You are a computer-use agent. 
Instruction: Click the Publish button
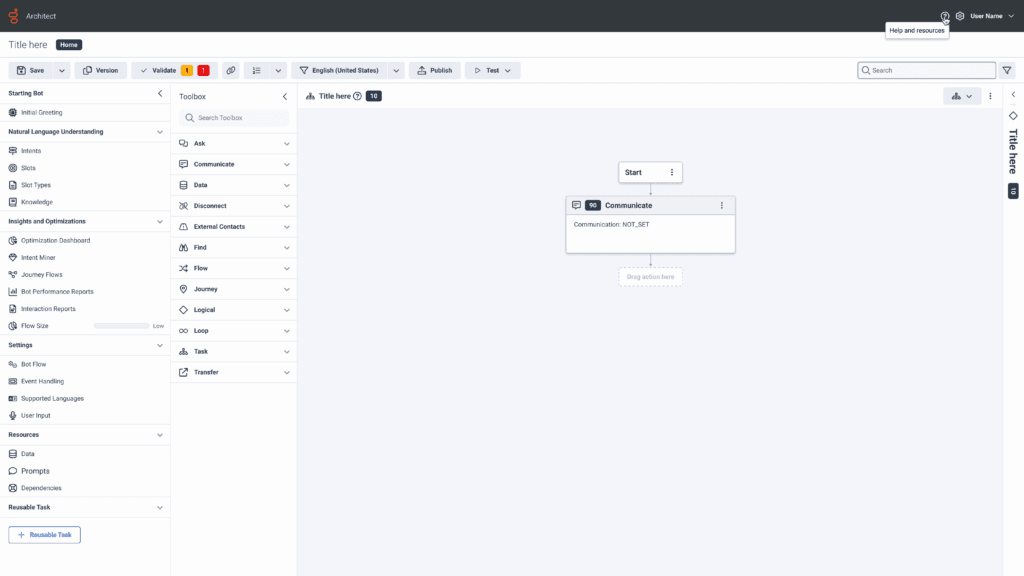coord(437,70)
